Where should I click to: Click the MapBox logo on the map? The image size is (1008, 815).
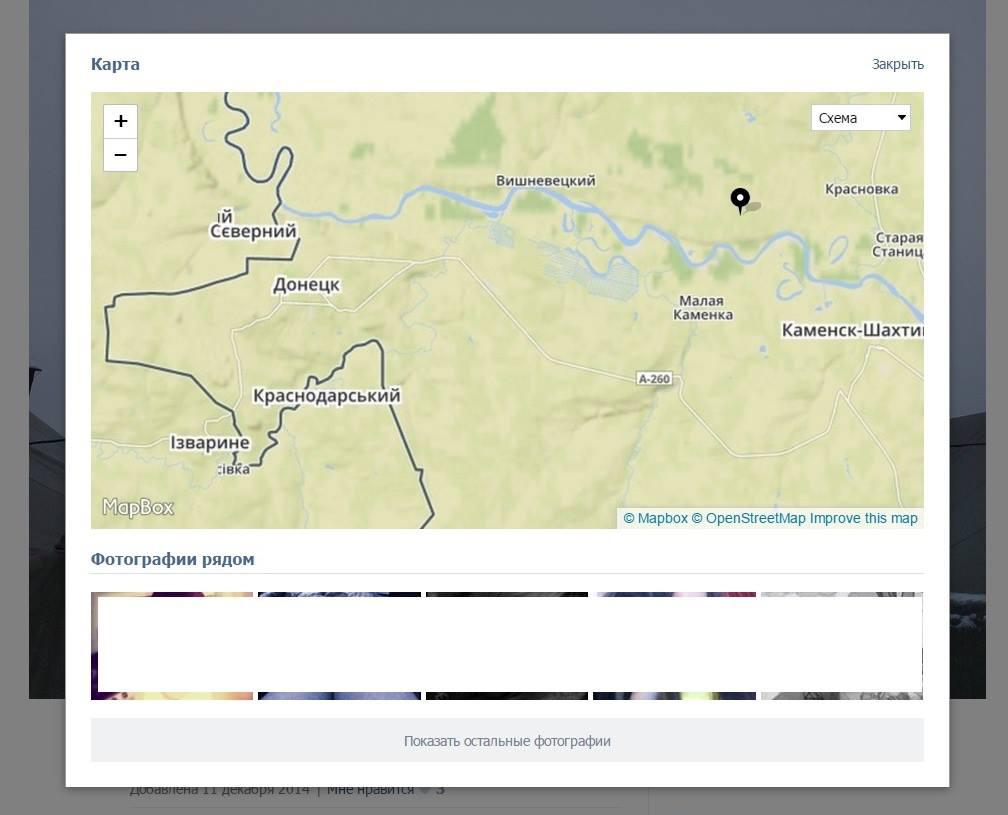coord(138,508)
